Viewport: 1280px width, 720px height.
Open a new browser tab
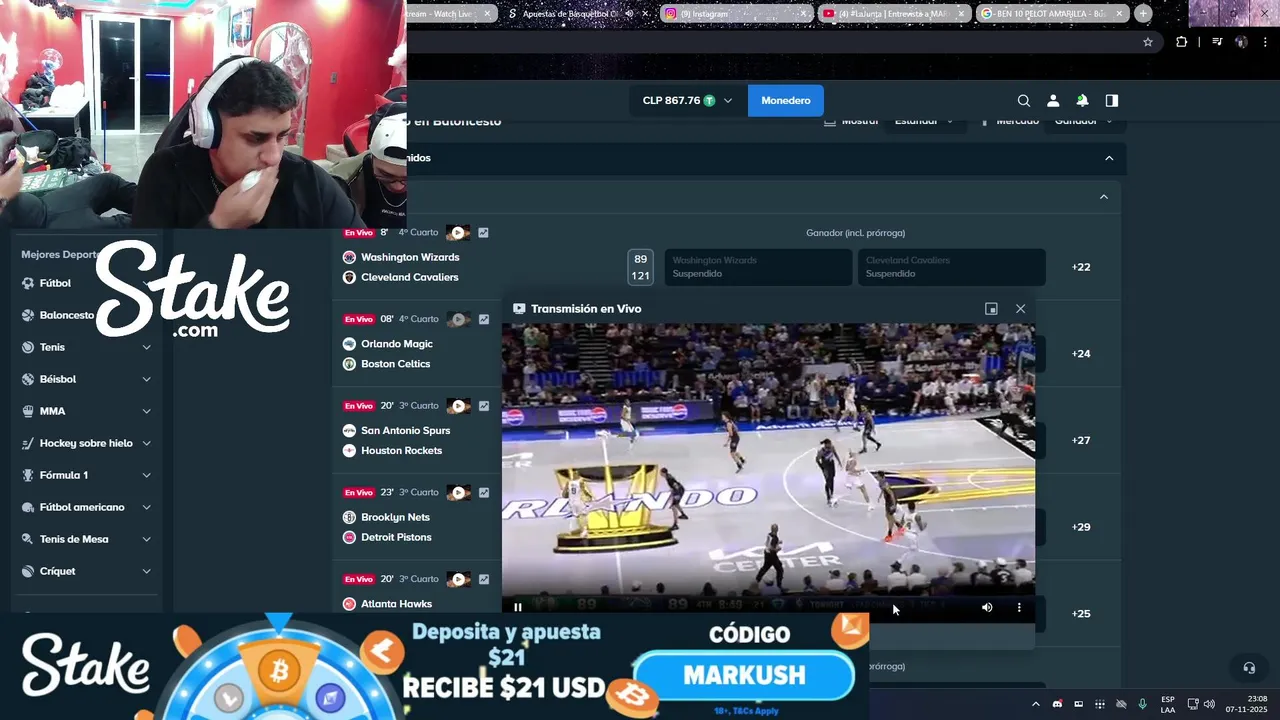1143,13
